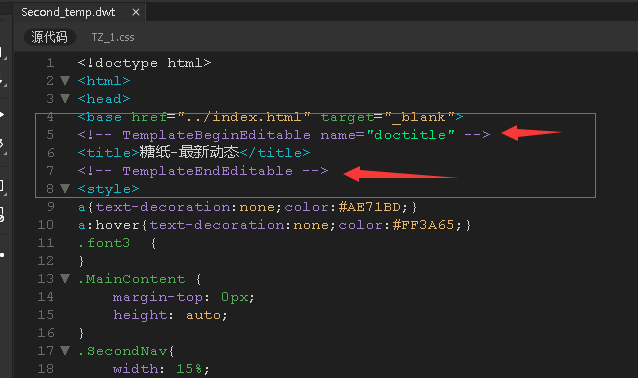Click the <style> tag on line 8
The height and width of the screenshot is (378, 638).
pyautogui.click(x=108, y=189)
